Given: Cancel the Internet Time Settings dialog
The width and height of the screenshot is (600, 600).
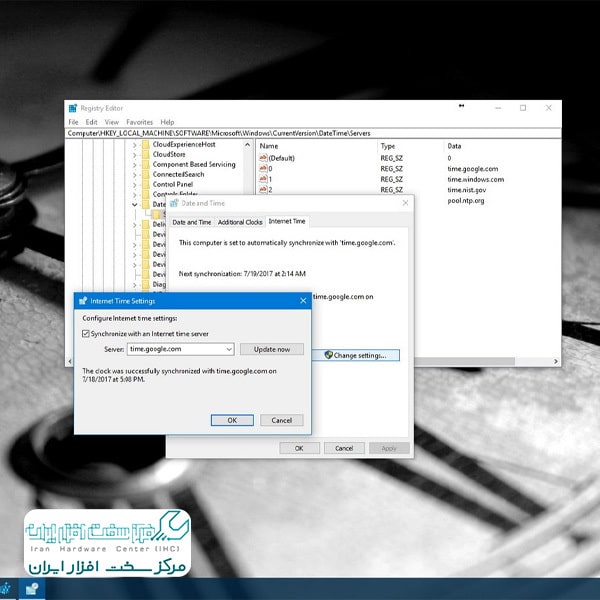Looking at the screenshot, I should [282, 420].
